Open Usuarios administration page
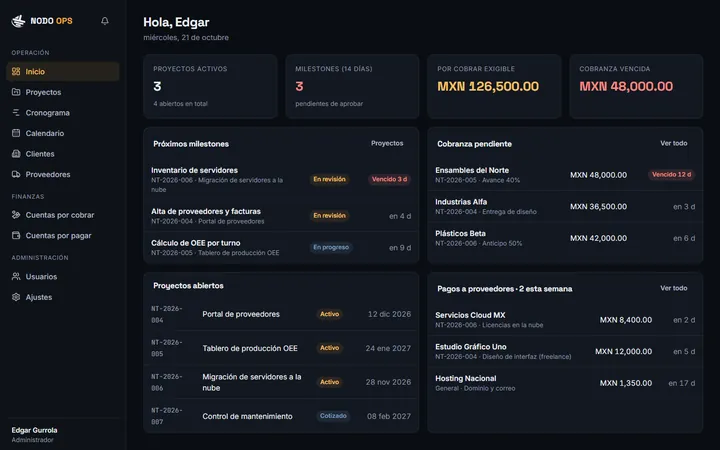Viewport: 720px width, 450px height. point(63,276)
